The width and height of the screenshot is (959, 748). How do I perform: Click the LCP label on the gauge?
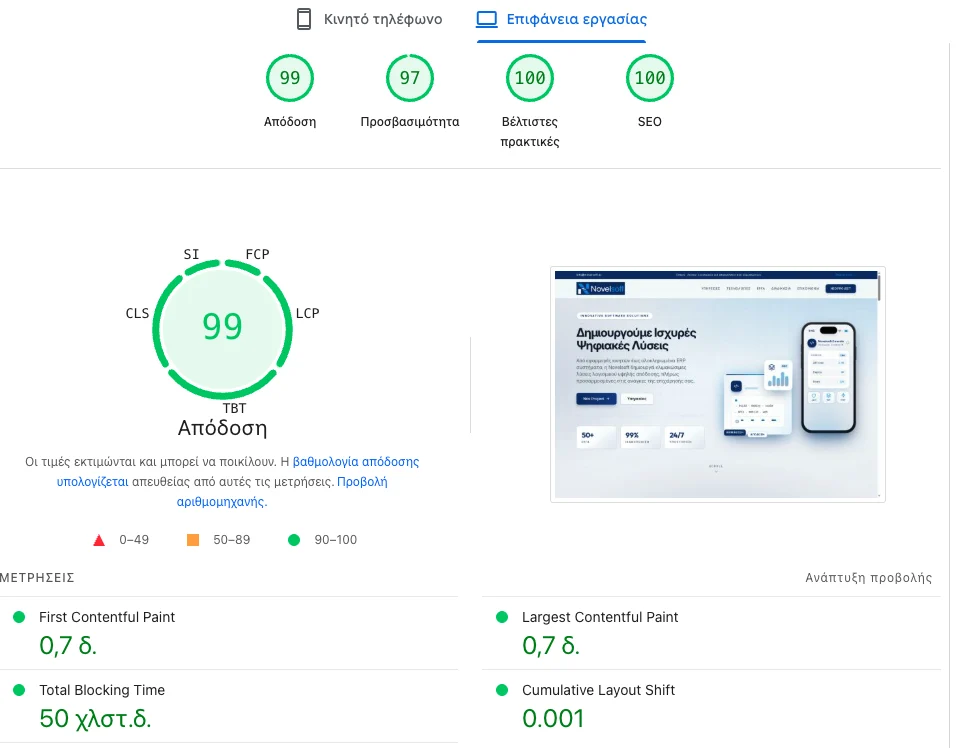pyautogui.click(x=308, y=313)
